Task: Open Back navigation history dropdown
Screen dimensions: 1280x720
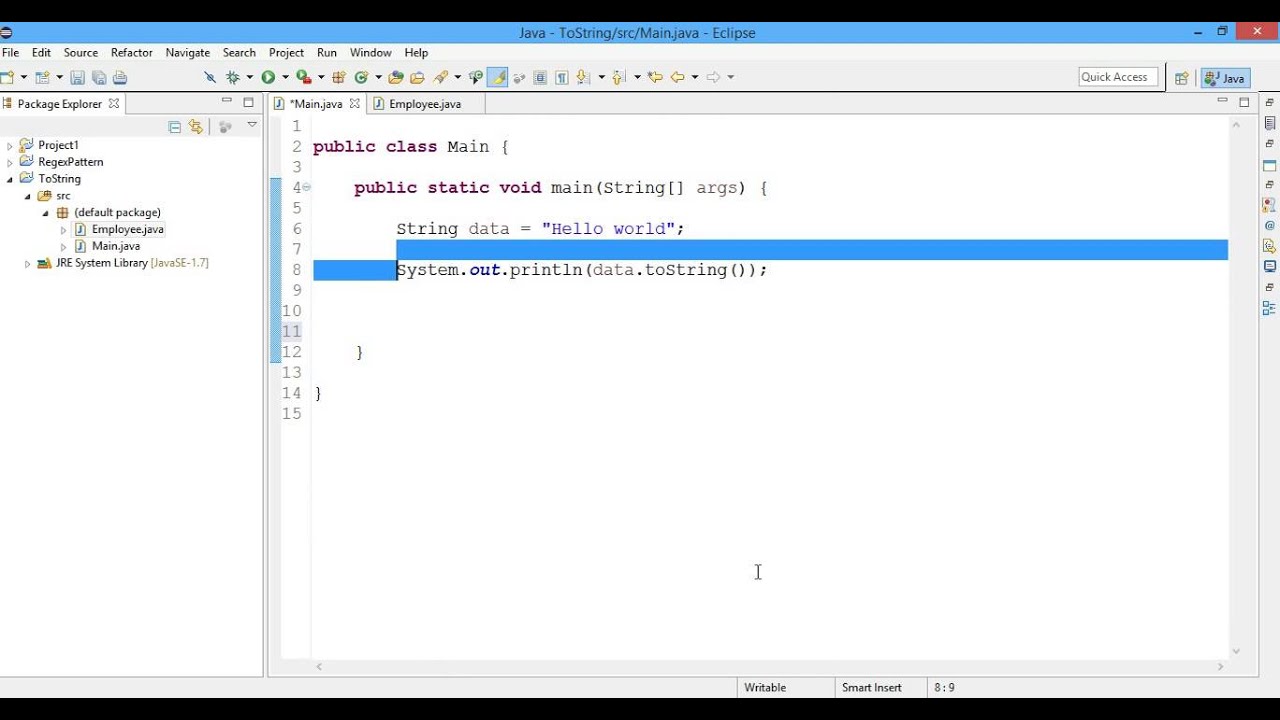Action: (x=695, y=77)
